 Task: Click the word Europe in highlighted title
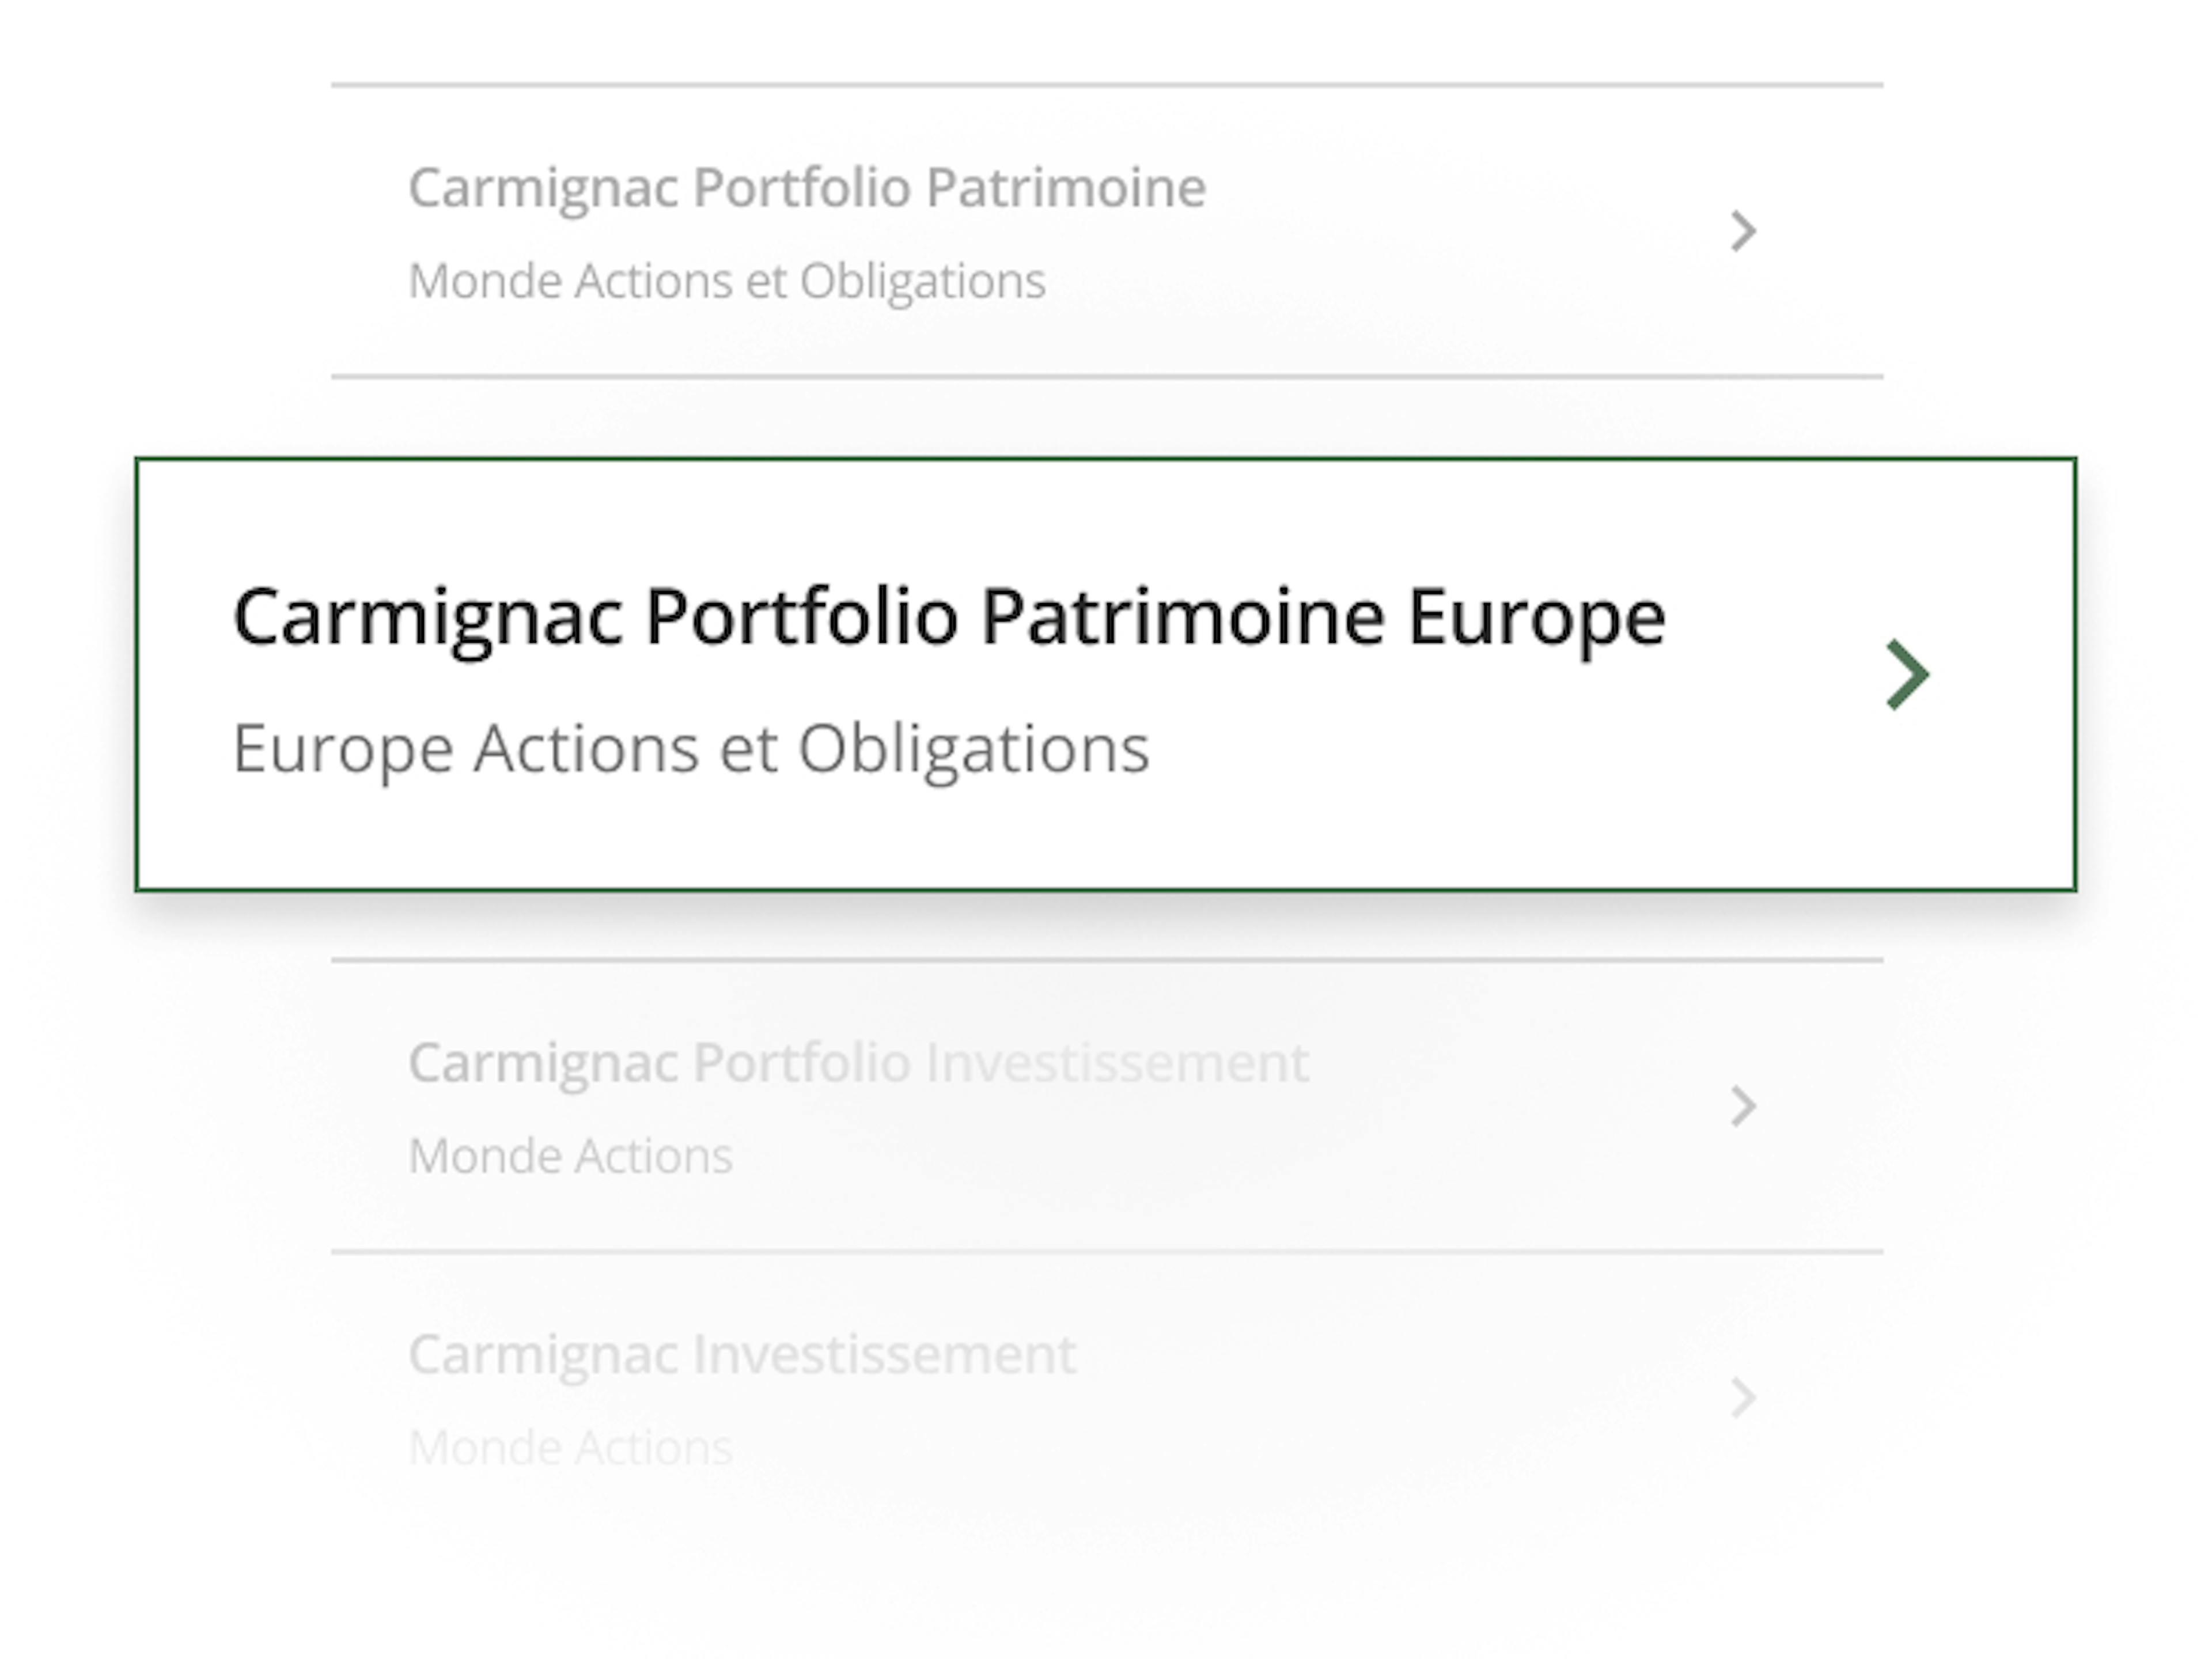point(1536,617)
